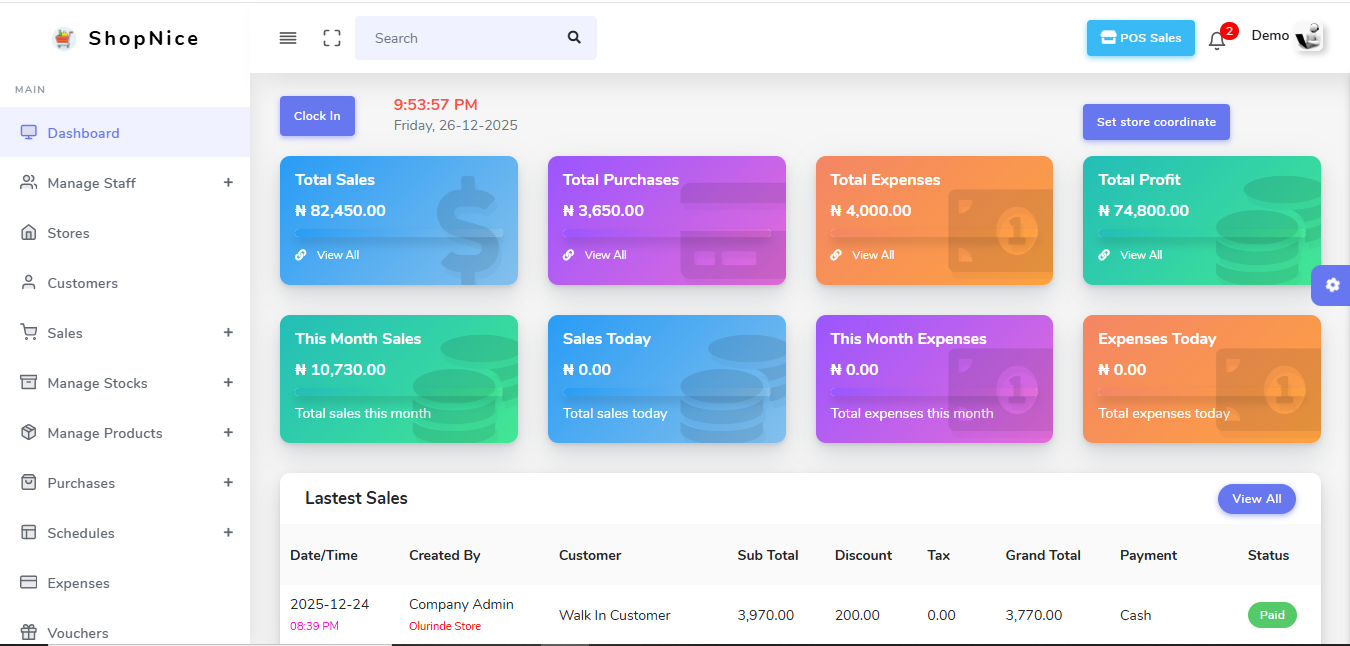Click the Expenses card icon in sidebar
Viewport: 1350px width, 646px height.
pos(28,583)
